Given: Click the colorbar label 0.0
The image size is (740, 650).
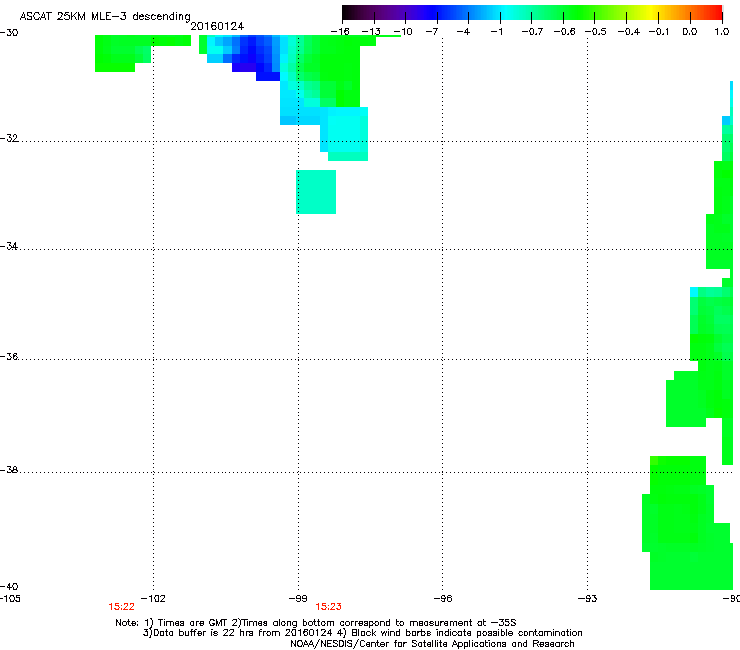Looking at the screenshot, I should 690,32.
